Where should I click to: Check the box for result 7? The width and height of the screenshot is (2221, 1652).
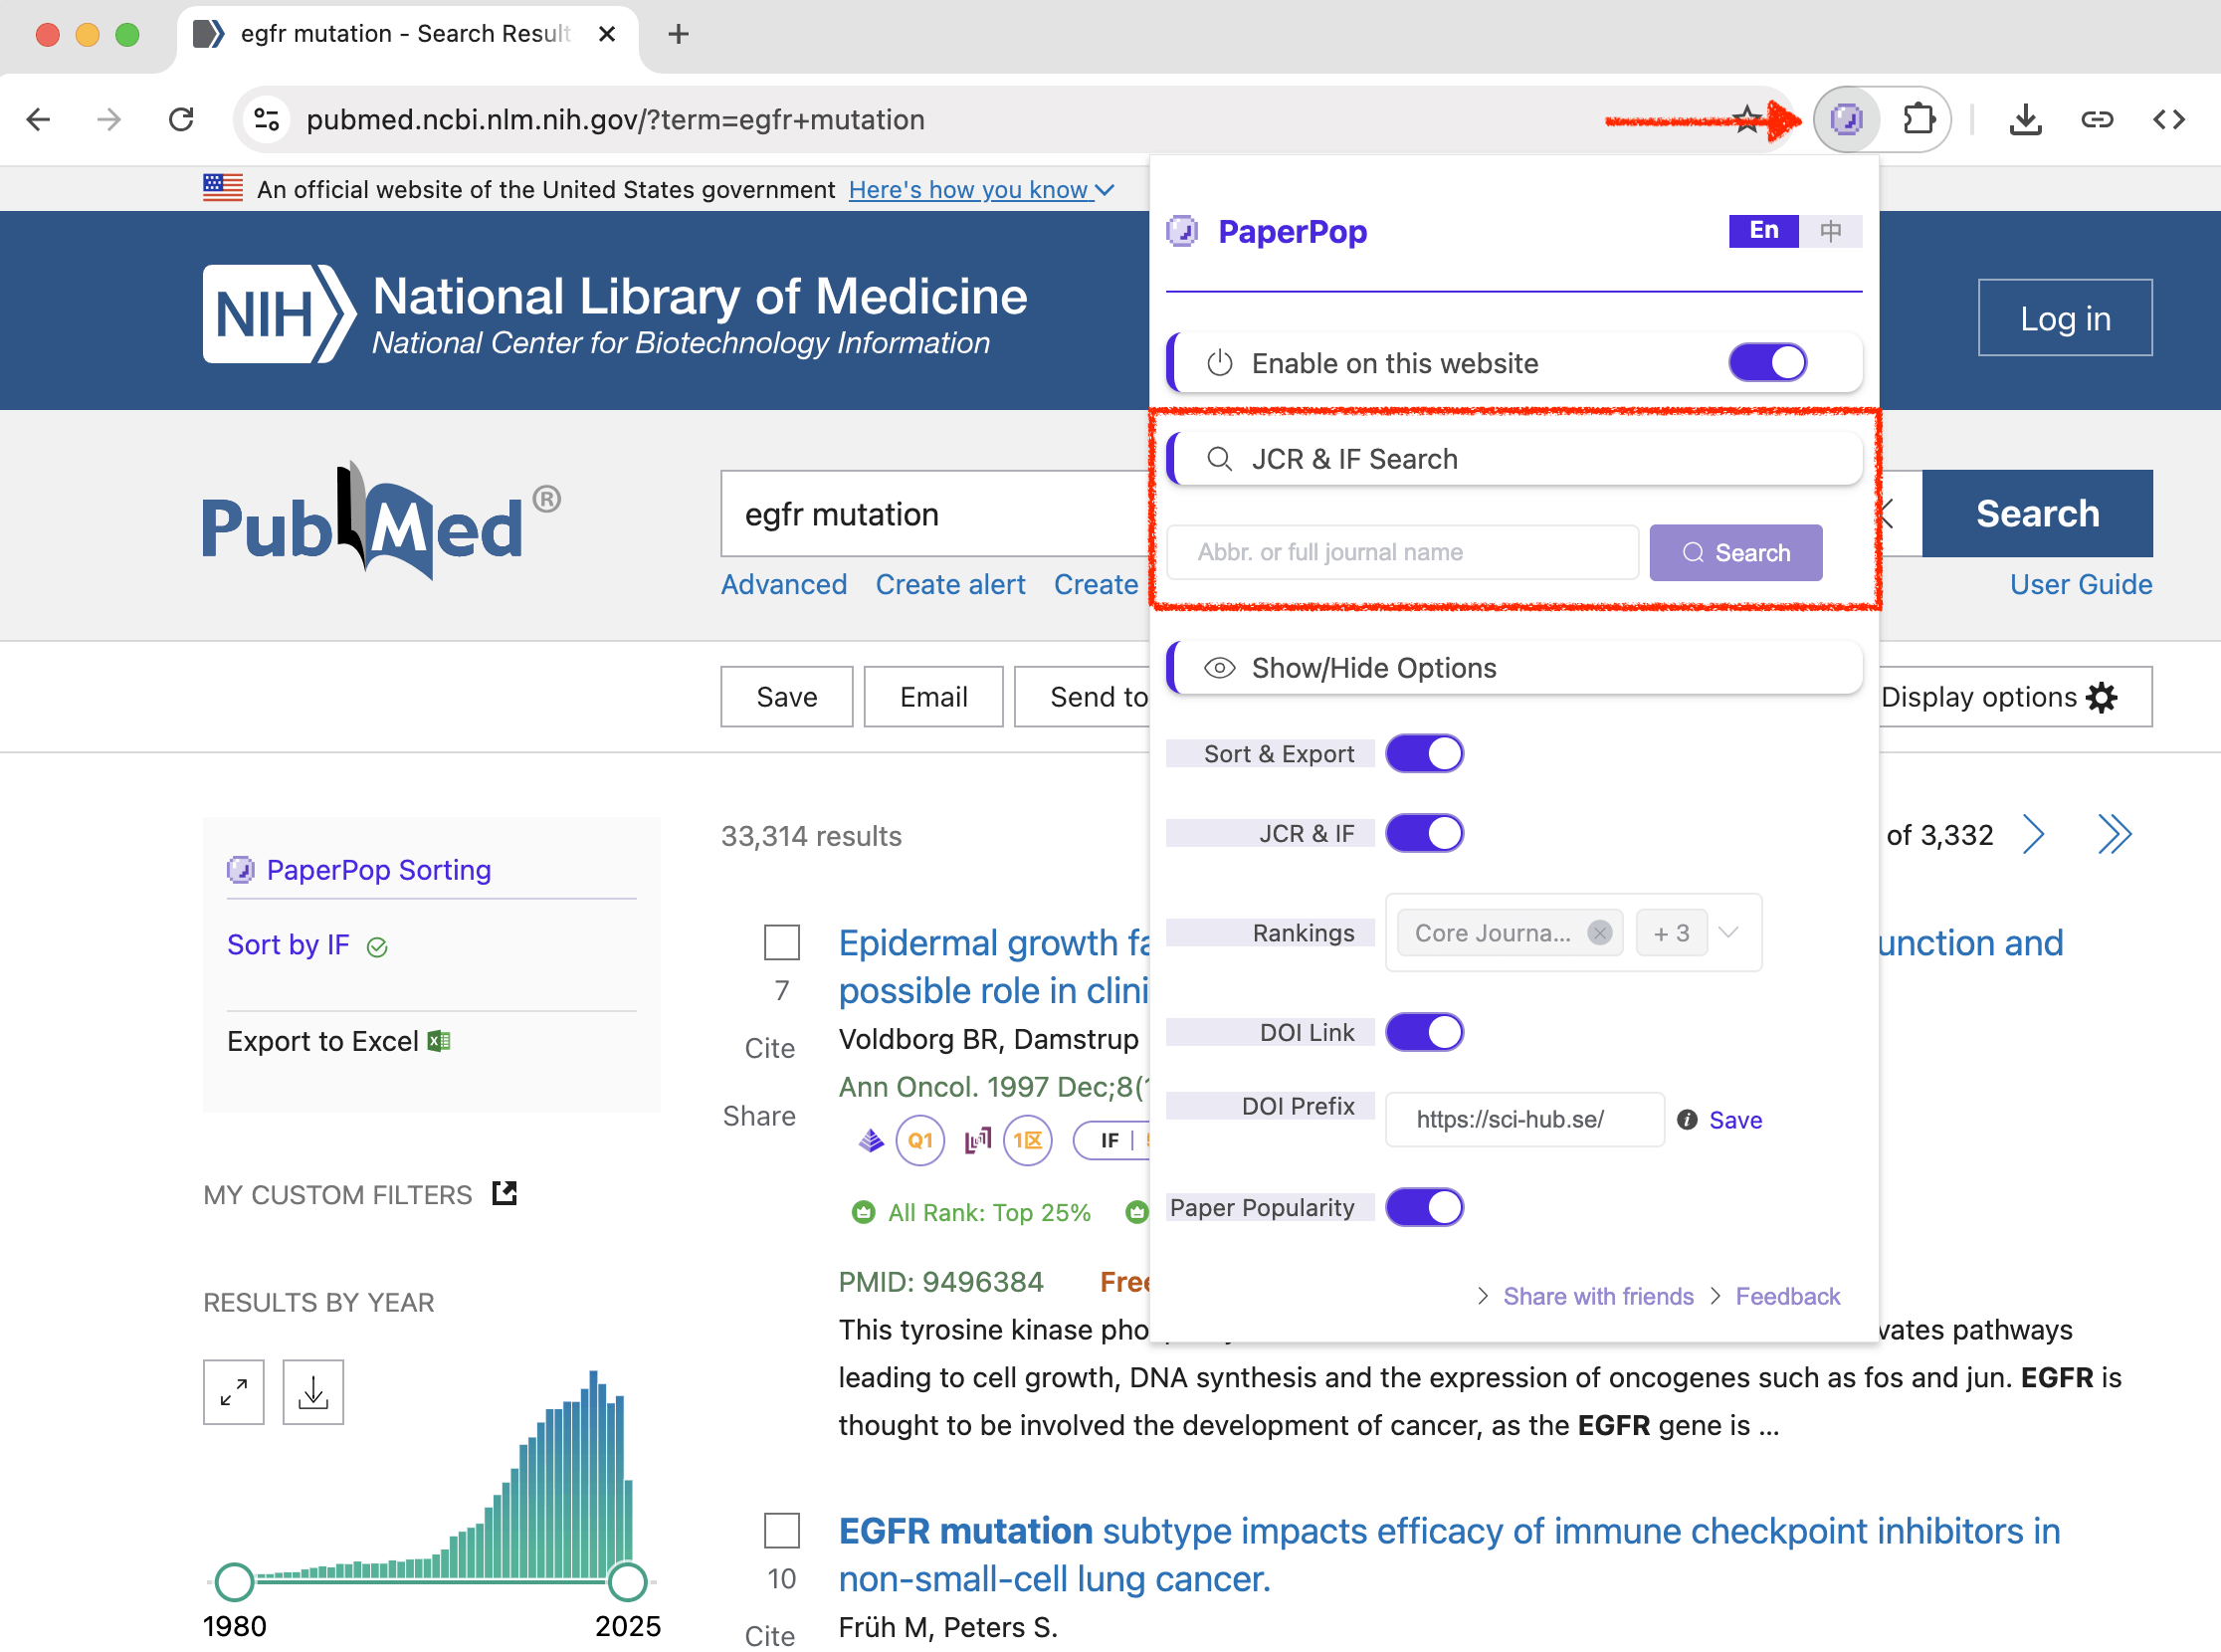point(782,942)
